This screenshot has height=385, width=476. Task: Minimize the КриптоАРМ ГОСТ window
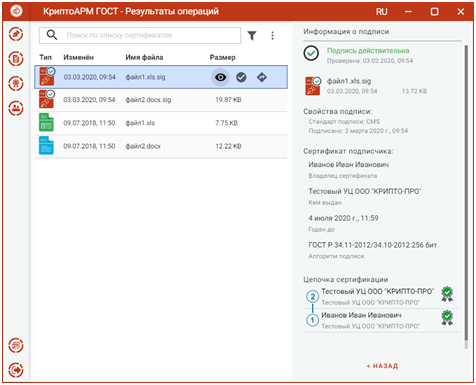coord(408,12)
